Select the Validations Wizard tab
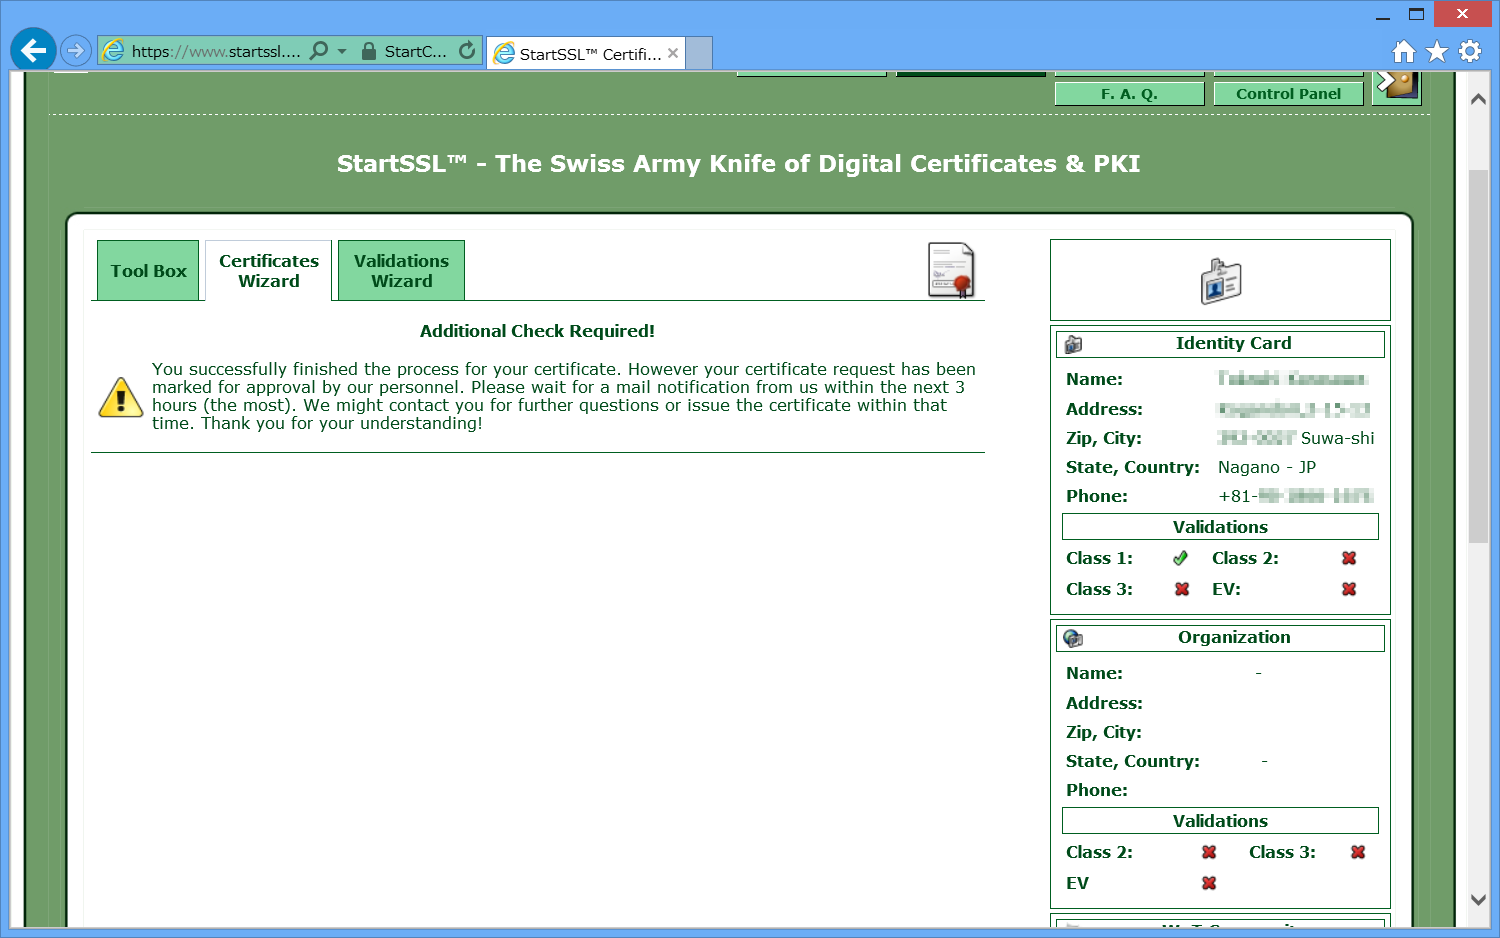 401,271
